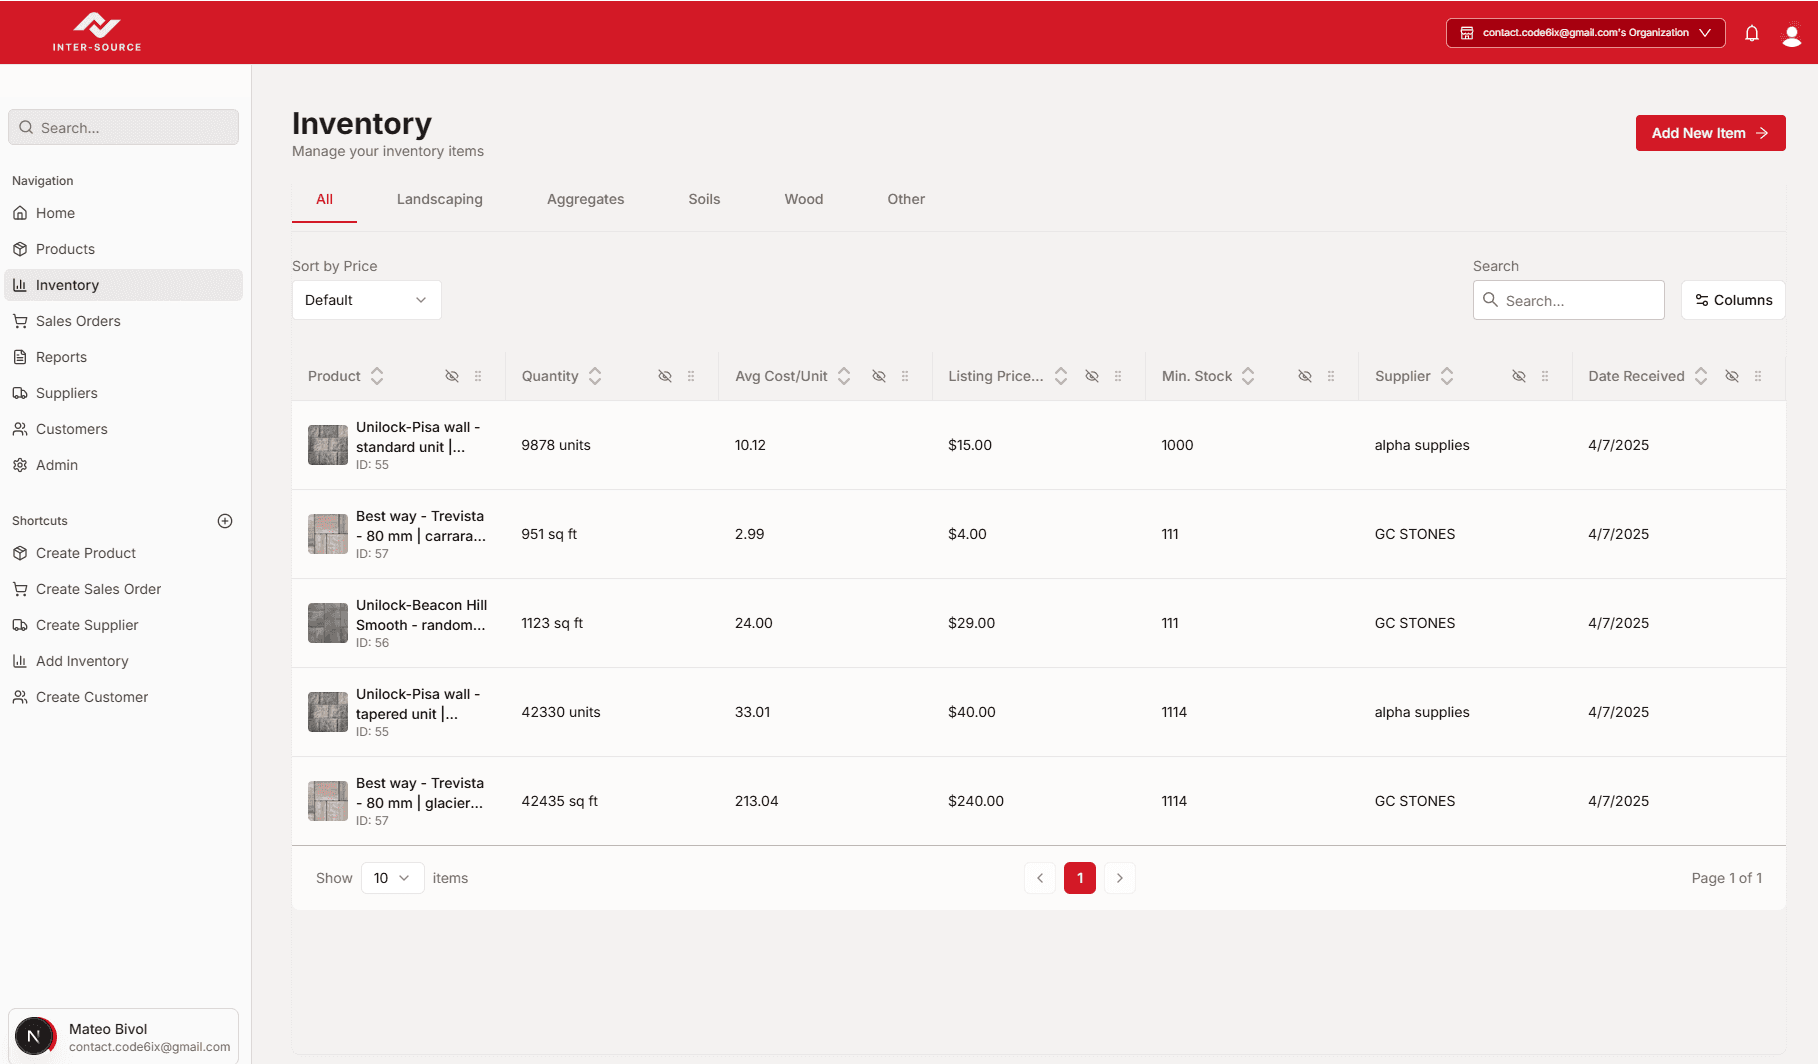Switch to the Landscaping tab
This screenshot has height=1064, width=1818.
pyautogui.click(x=440, y=199)
